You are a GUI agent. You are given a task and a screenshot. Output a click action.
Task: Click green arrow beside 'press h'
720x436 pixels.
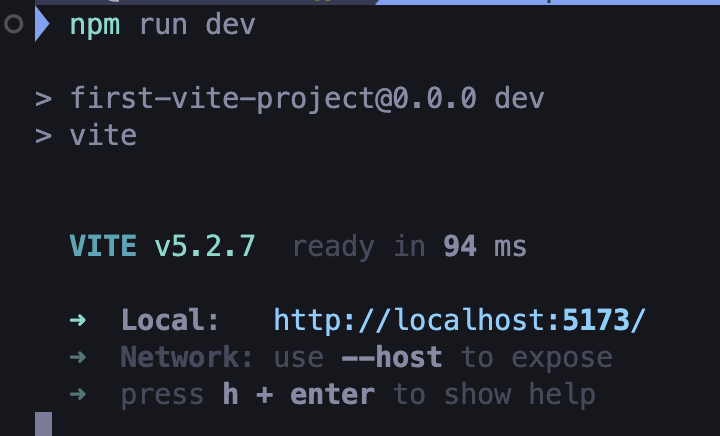[x=78, y=394]
